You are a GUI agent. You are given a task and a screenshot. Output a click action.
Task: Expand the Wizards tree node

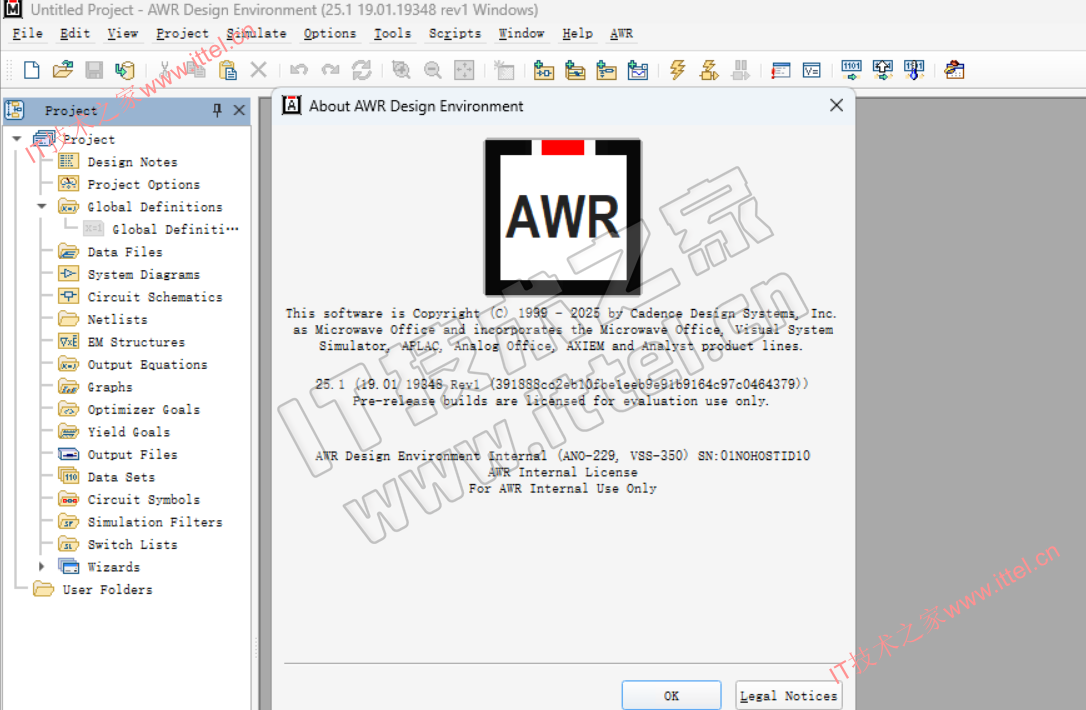pyautogui.click(x=42, y=567)
